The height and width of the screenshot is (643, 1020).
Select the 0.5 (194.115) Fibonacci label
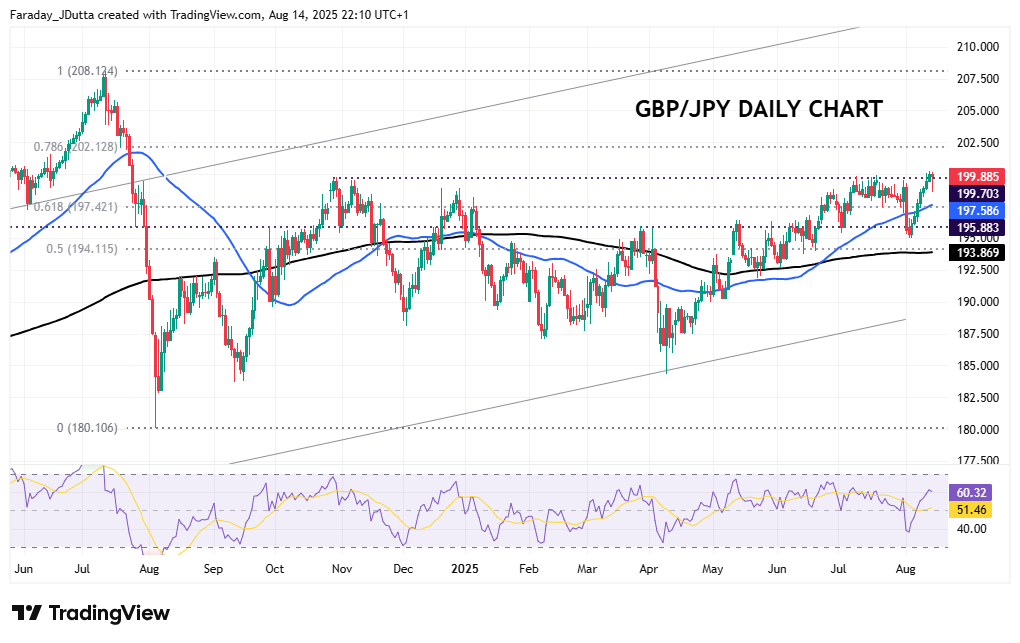[82, 249]
